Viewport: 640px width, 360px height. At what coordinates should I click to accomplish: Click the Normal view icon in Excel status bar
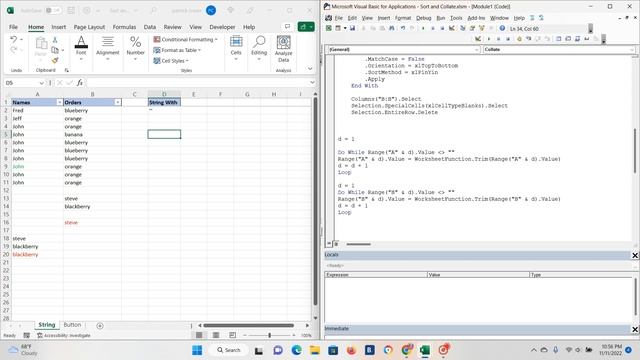pos(199,335)
